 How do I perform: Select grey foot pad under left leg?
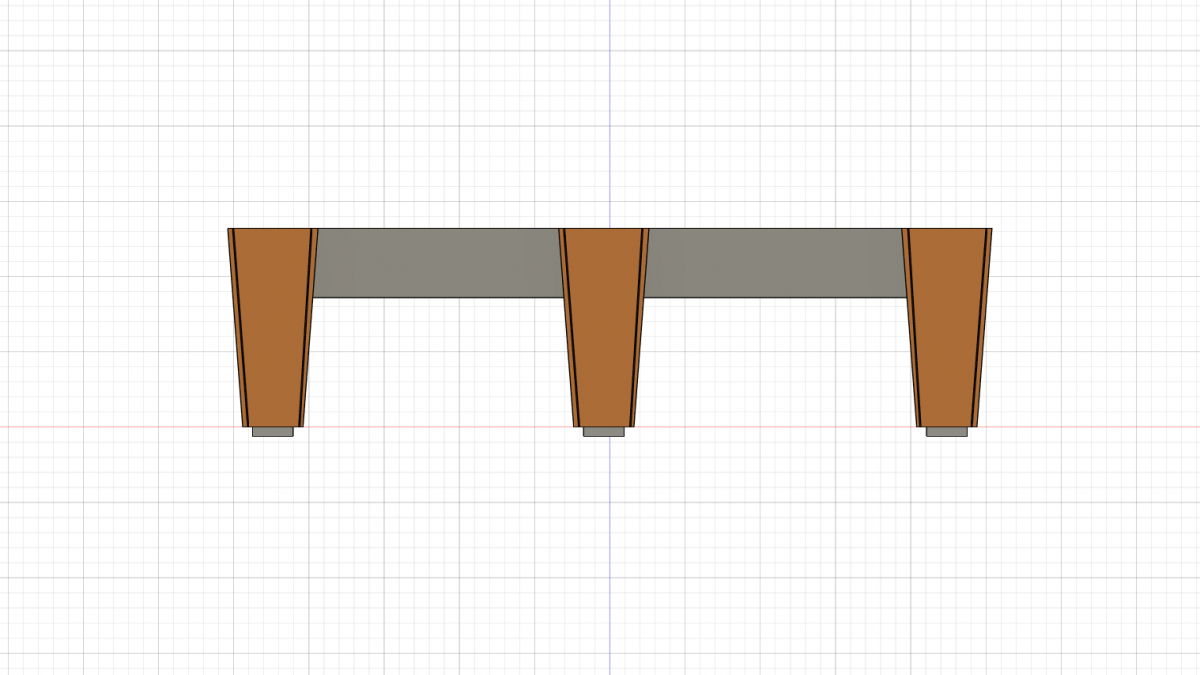coord(273,432)
